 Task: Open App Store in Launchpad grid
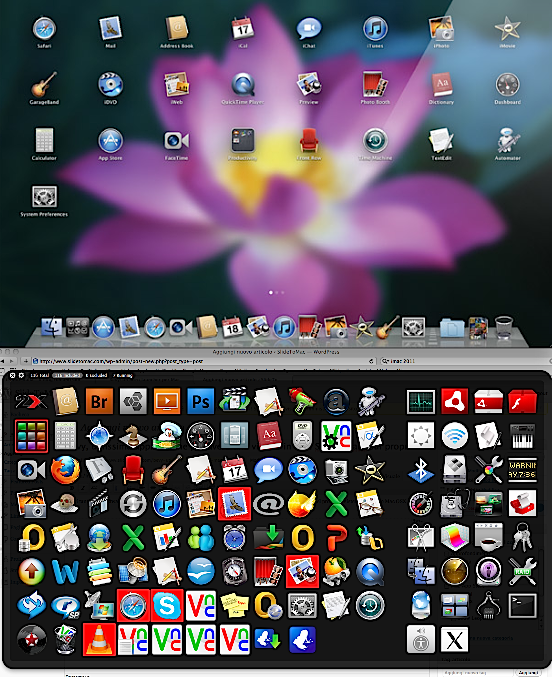click(x=110, y=140)
